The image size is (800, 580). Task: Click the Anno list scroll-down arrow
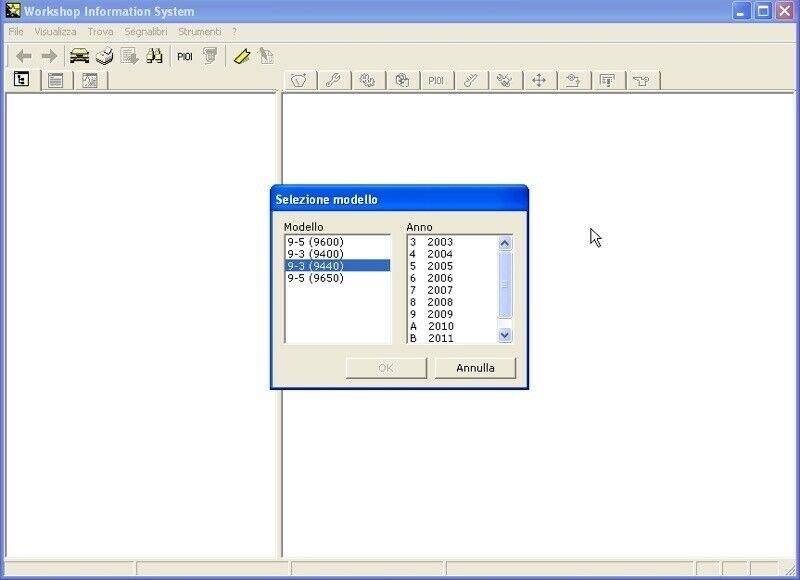(x=505, y=335)
